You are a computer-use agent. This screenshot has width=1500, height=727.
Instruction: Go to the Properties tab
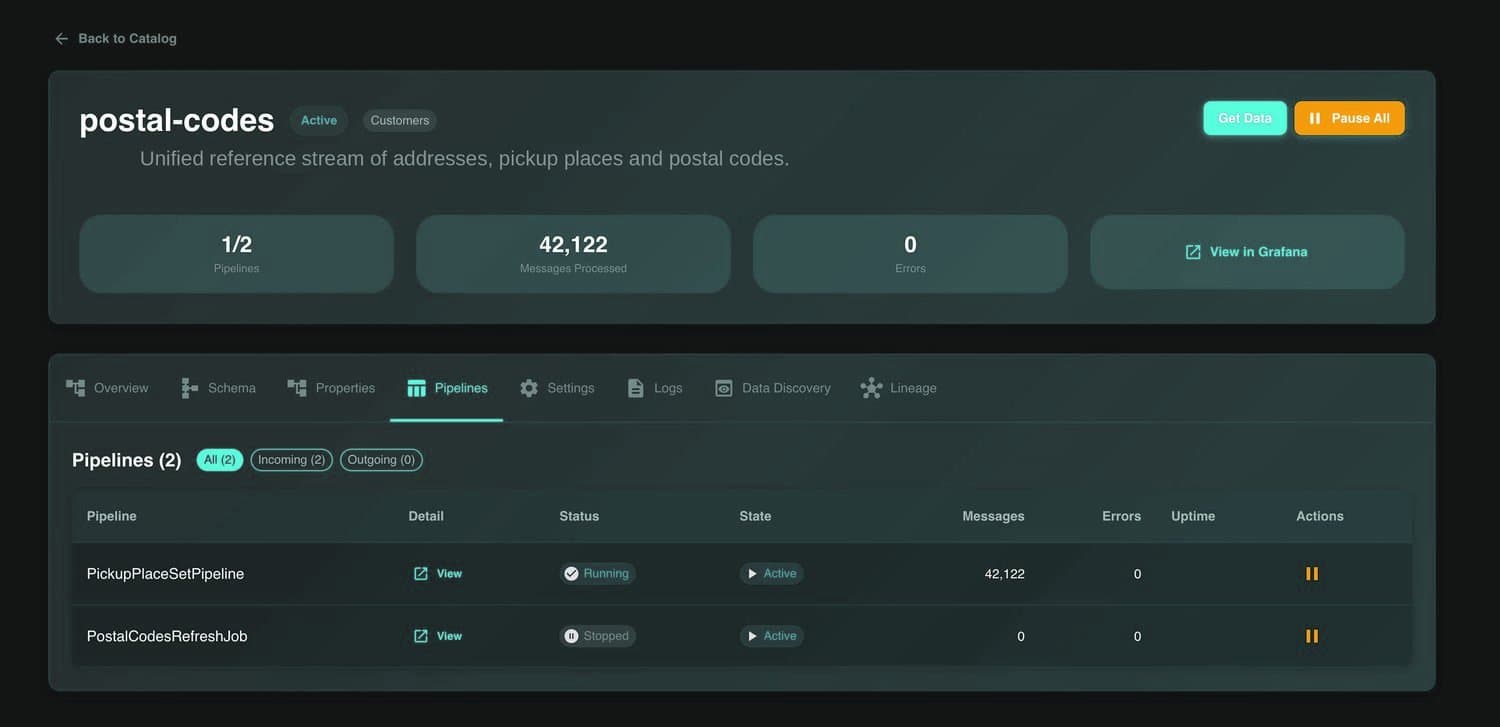[331, 388]
